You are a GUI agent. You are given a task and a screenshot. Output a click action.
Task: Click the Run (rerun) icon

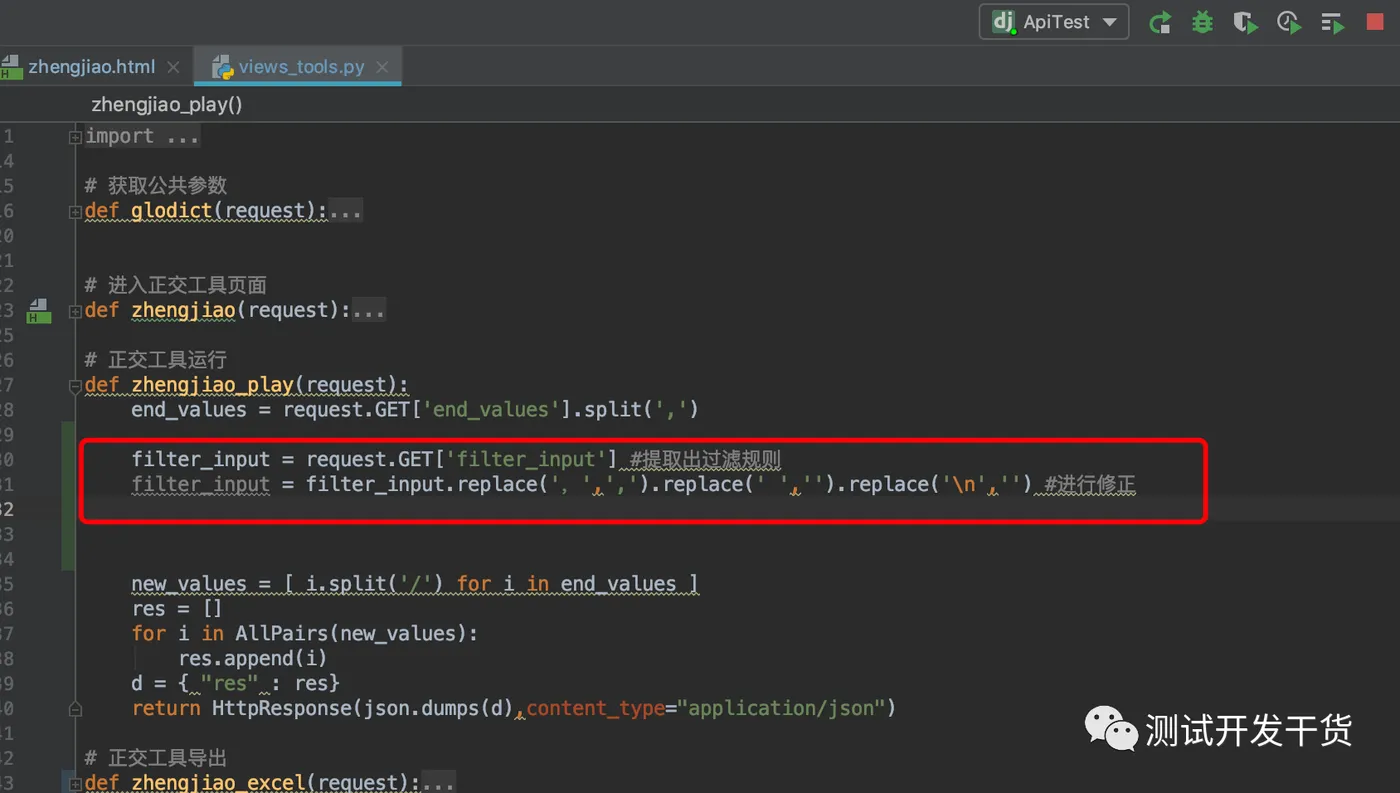(1160, 22)
